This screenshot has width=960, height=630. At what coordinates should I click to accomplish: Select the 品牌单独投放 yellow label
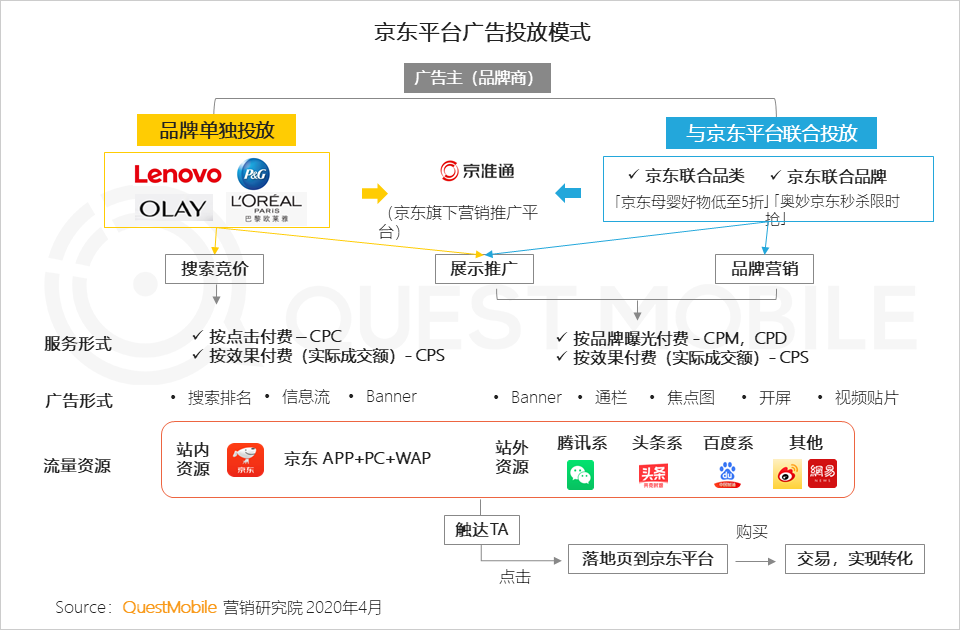(x=217, y=130)
